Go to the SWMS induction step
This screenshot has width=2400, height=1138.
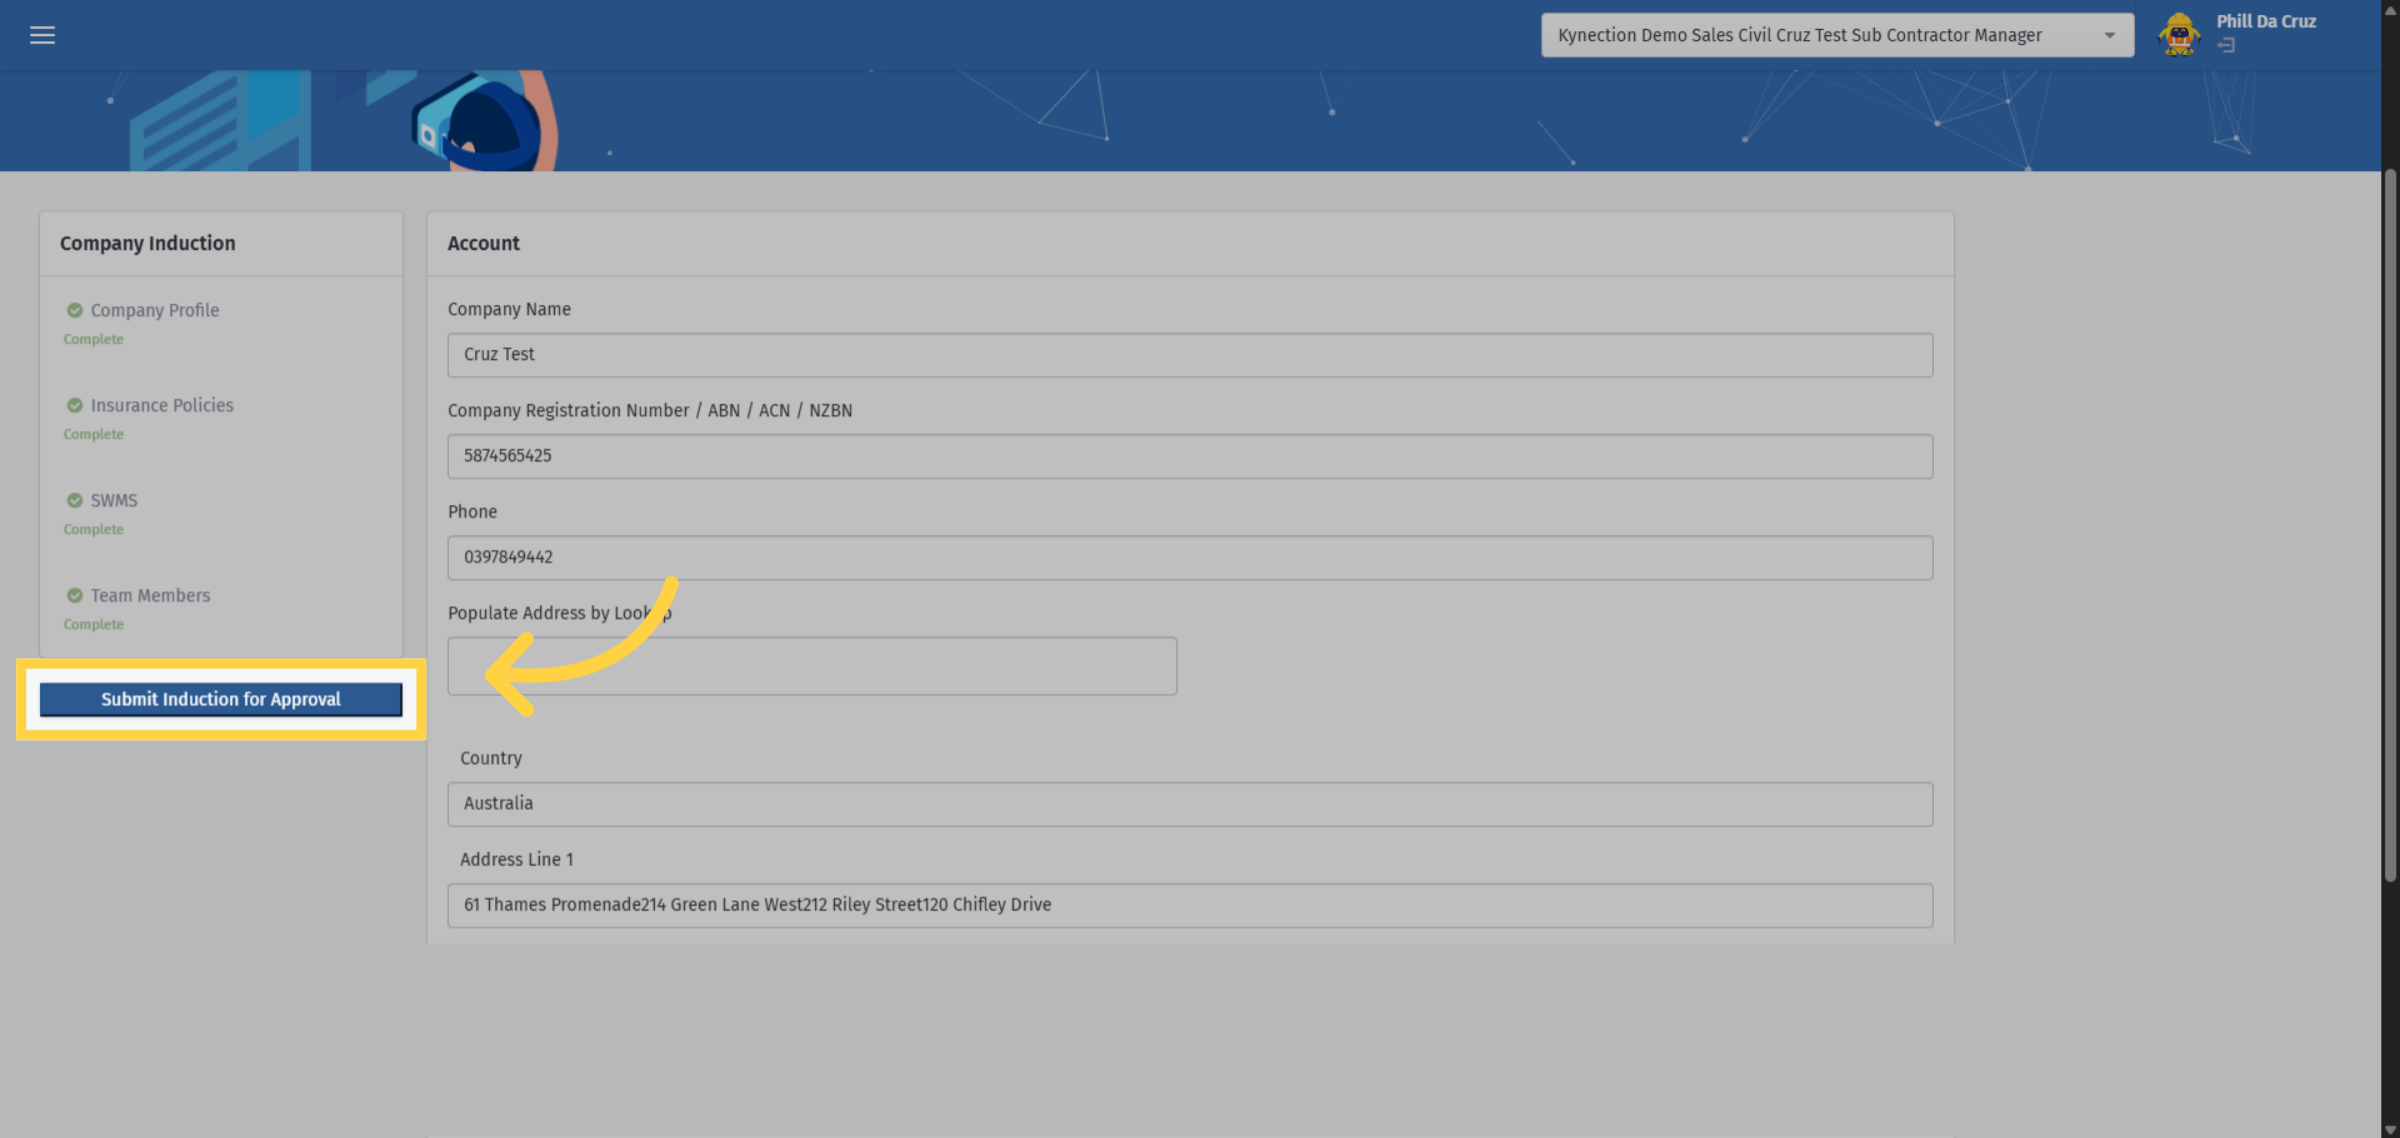pyautogui.click(x=114, y=500)
